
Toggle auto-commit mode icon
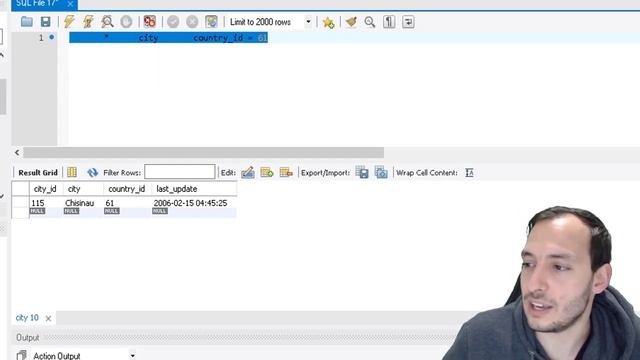point(211,22)
